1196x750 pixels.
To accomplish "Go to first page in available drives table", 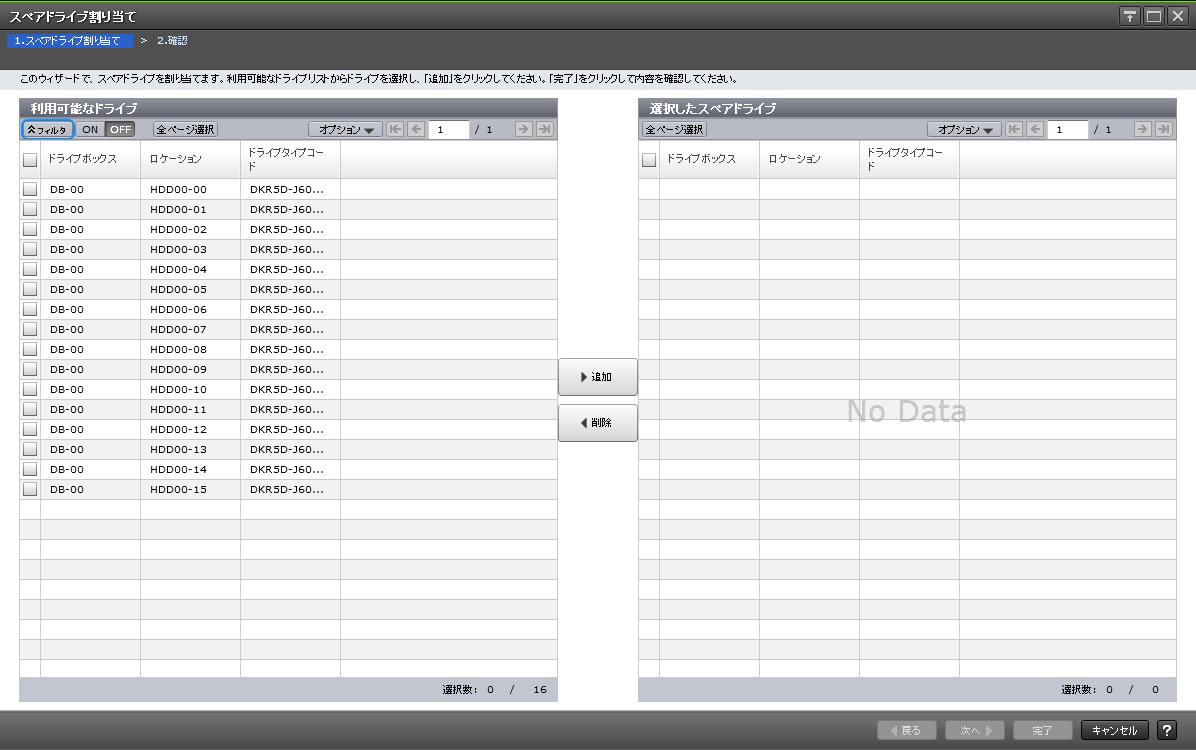I will point(395,129).
